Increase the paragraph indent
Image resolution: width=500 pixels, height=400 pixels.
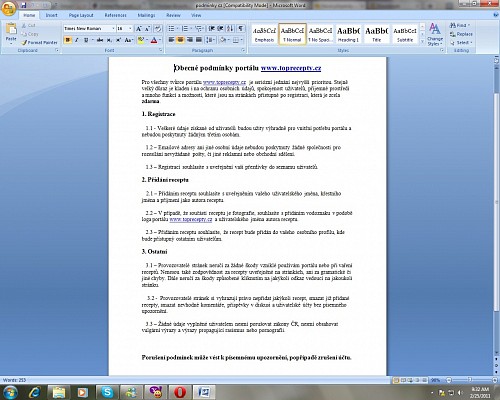click(220, 29)
